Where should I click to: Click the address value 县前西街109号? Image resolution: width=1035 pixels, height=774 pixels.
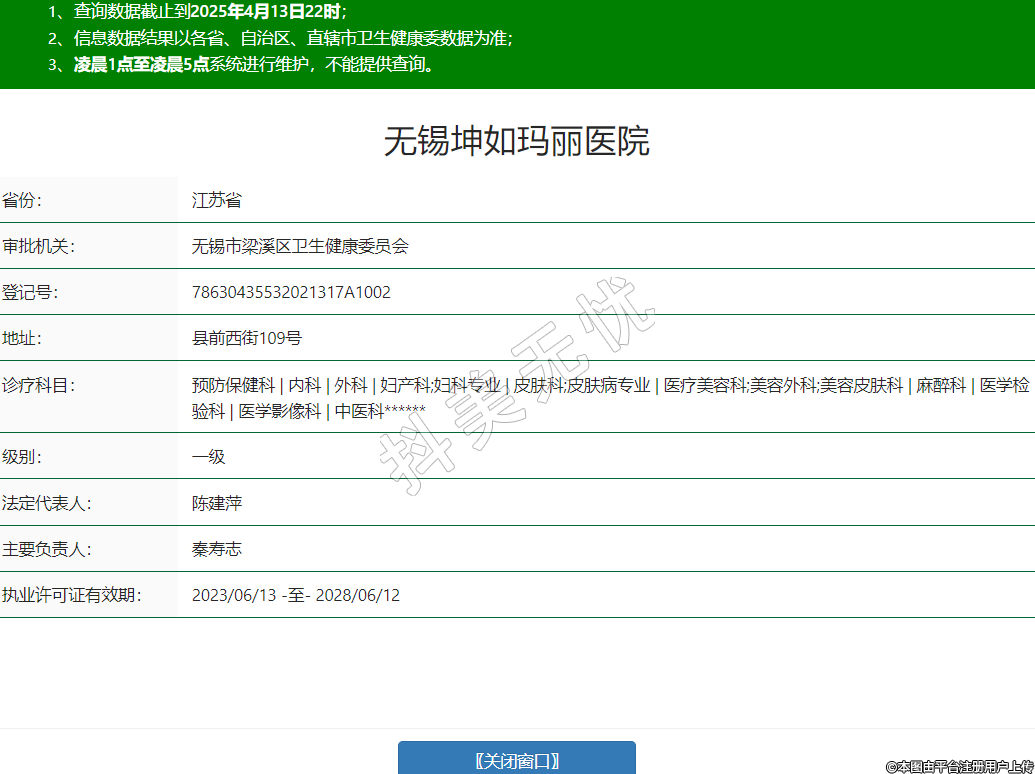tap(246, 338)
